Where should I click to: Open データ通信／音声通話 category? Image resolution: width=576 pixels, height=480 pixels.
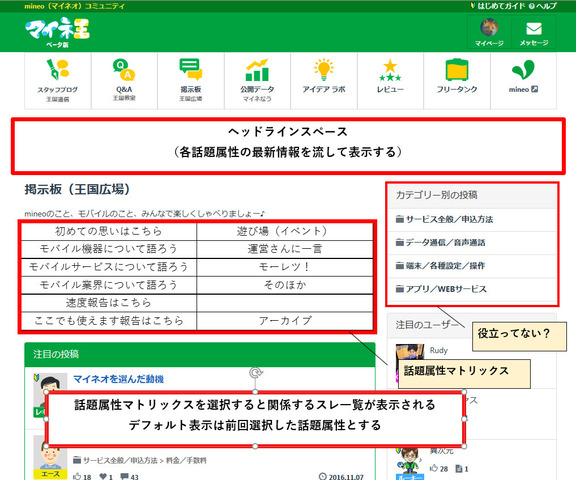click(x=445, y=242)
